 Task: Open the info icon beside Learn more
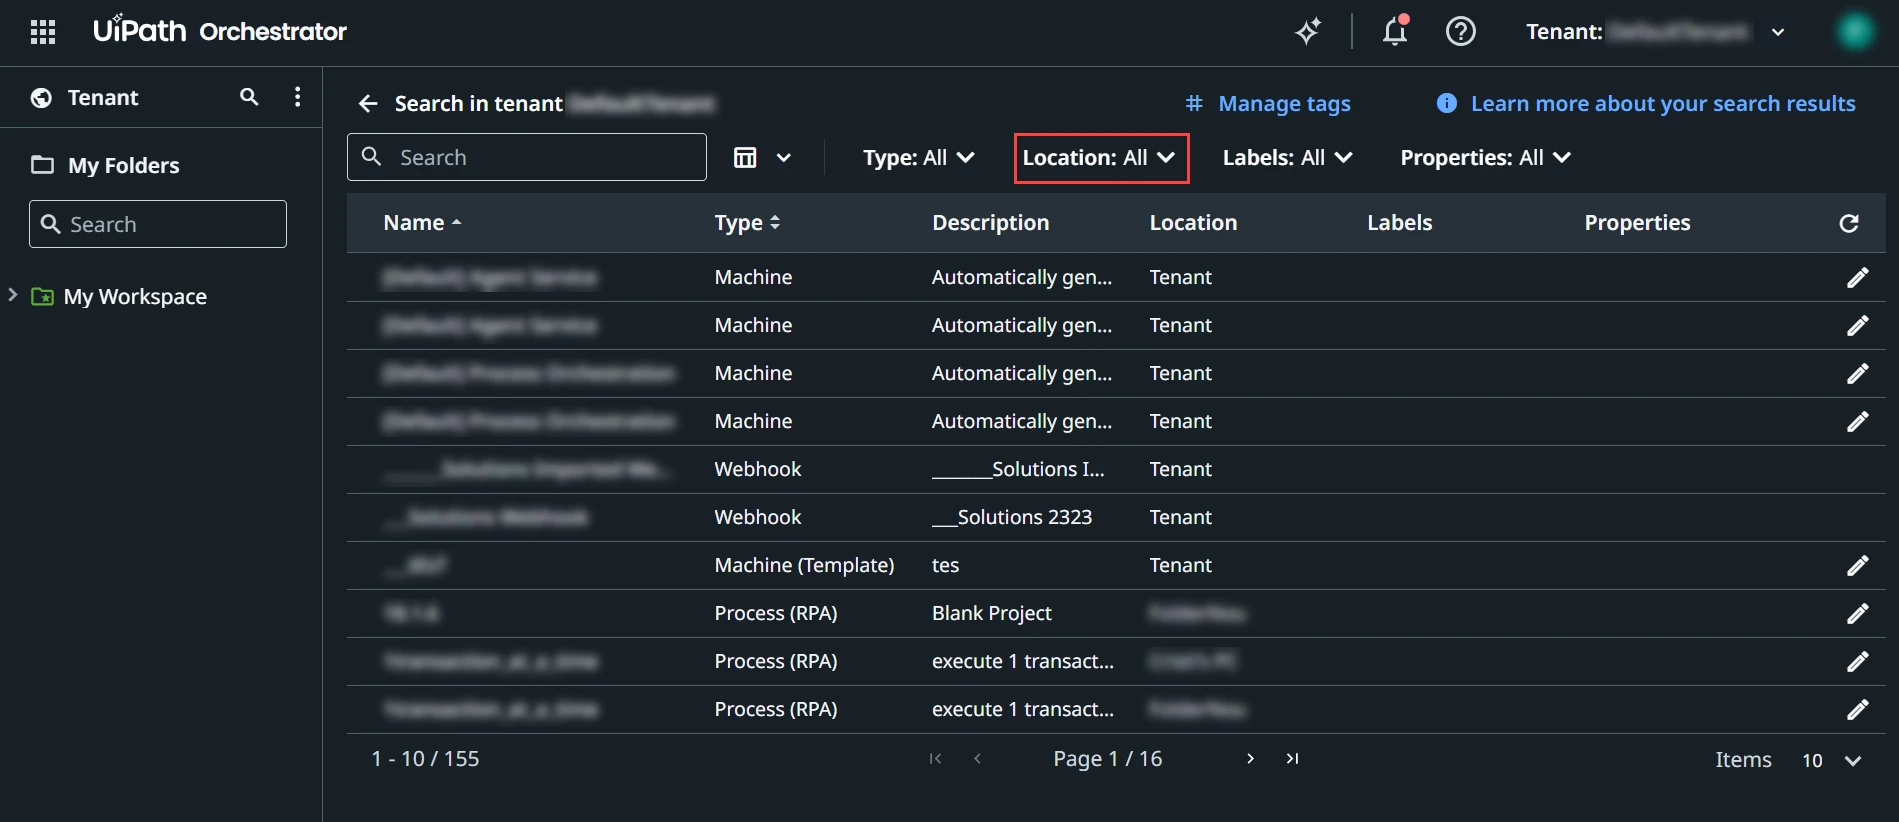pyautogui.click(x=1446, y=103)
